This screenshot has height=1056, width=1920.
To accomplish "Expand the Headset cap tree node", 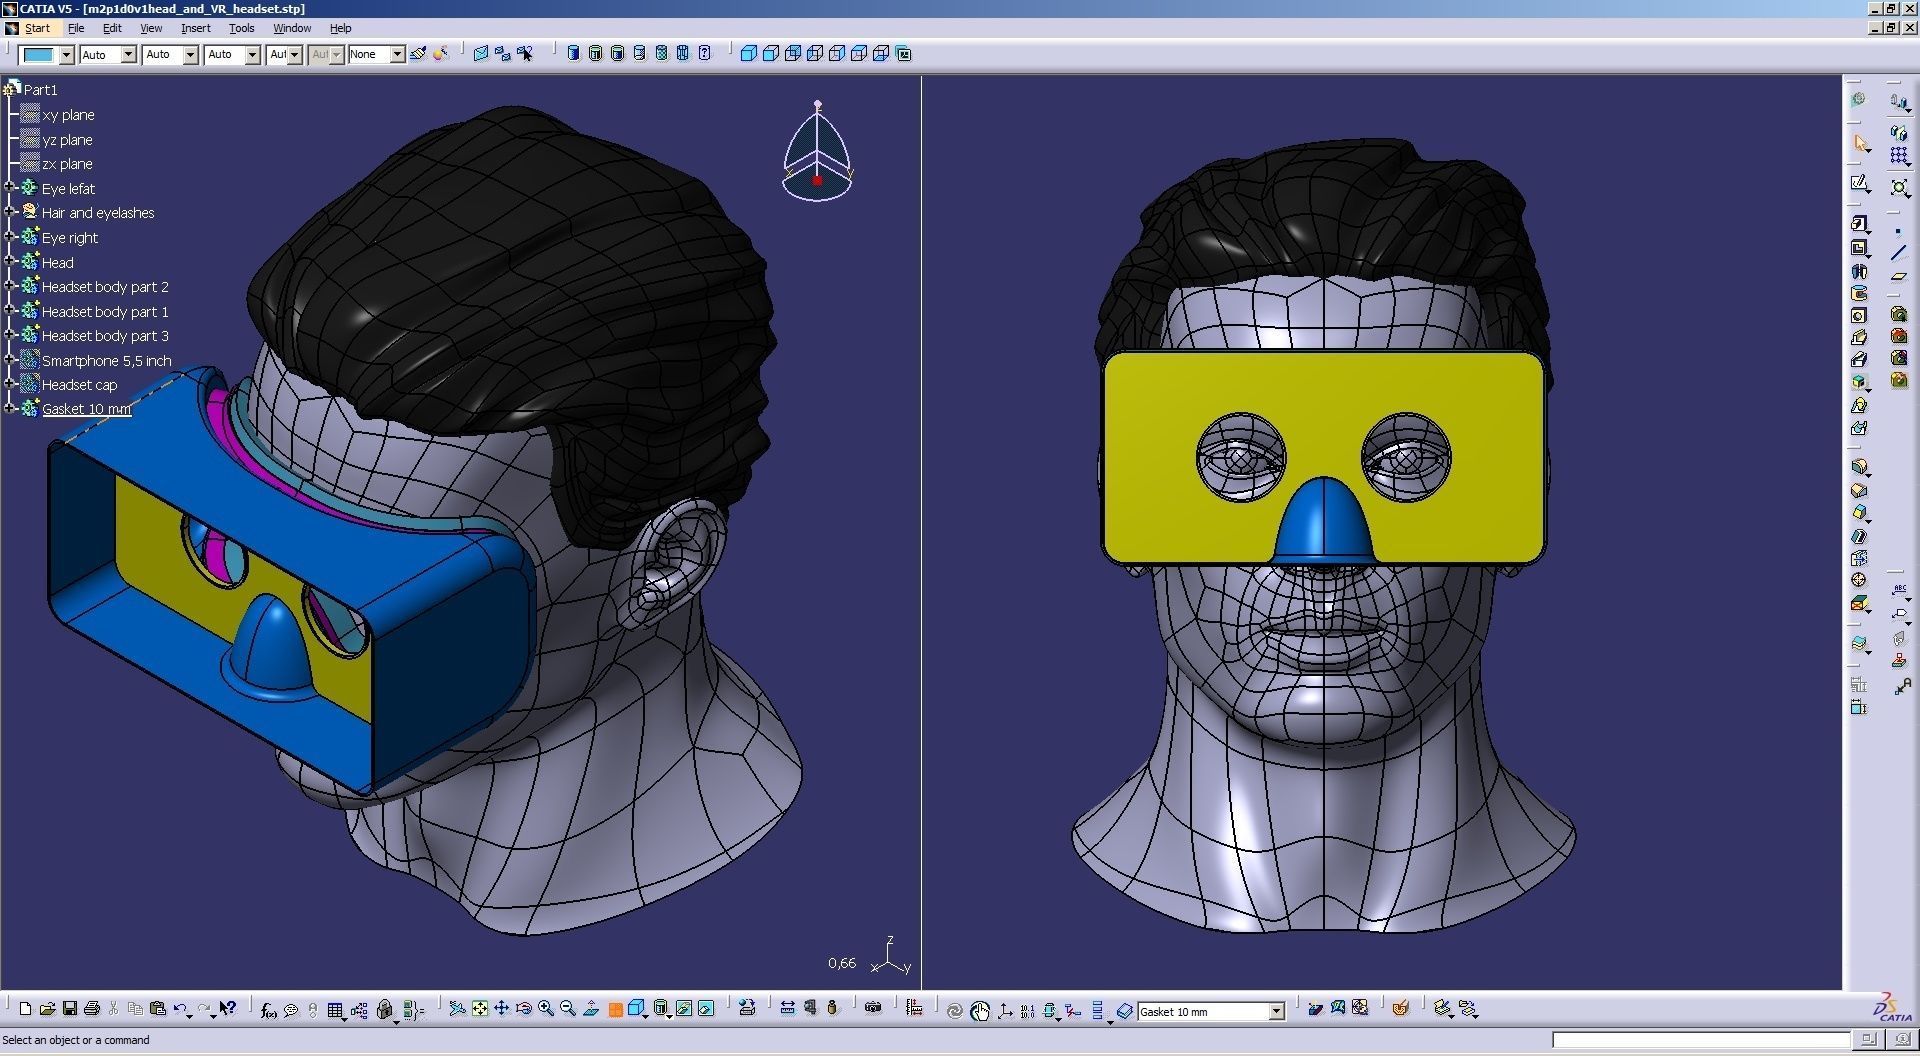I will (x=10, y=383).
